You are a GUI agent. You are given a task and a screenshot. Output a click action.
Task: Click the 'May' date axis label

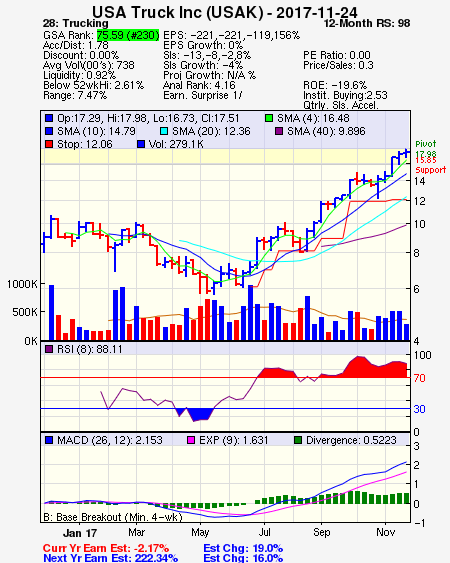pyautogui.click(x=200, y=532)
